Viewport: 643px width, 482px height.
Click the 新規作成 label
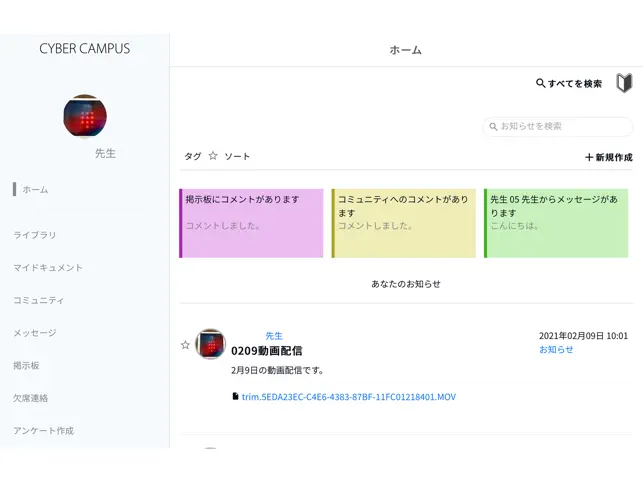click(x=614, y=157)
